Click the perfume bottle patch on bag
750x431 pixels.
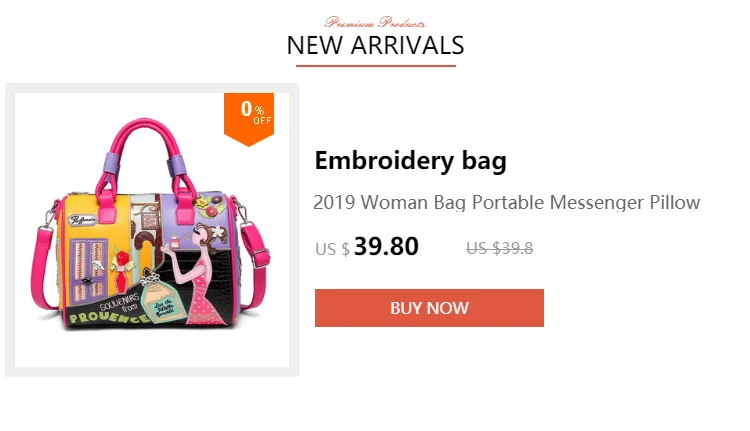[160, 299]
